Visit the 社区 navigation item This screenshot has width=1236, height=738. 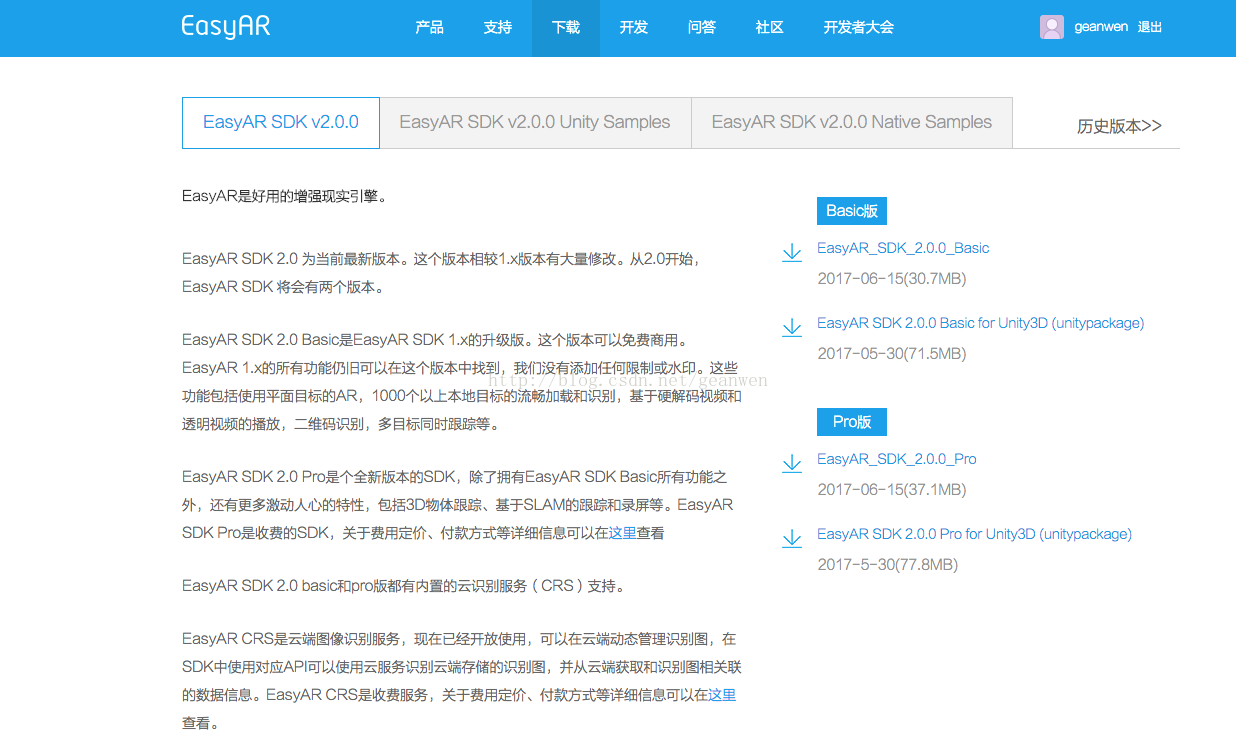769,27
